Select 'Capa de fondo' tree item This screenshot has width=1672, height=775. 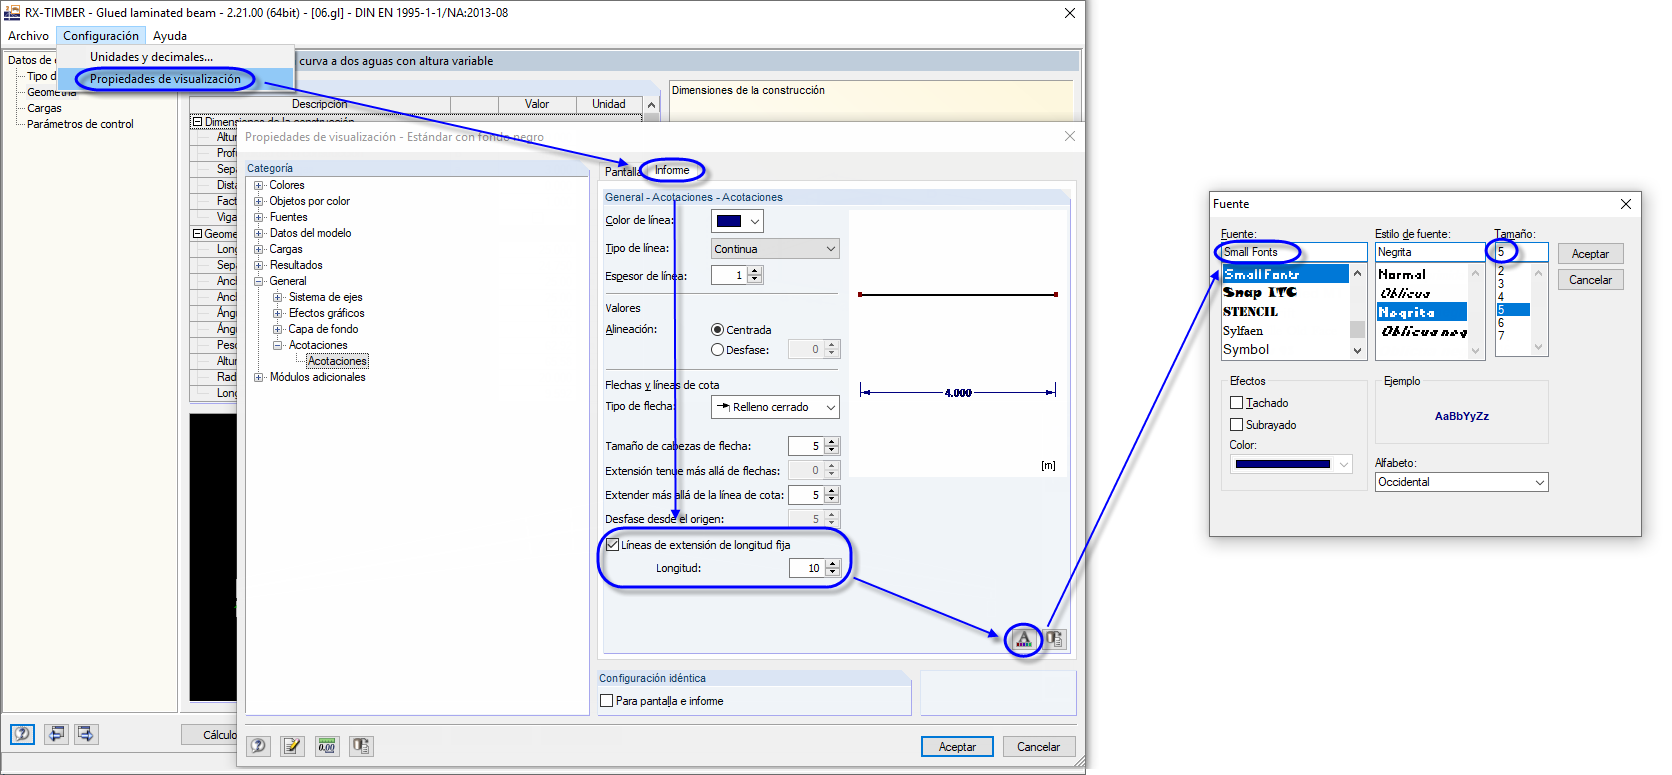[x=323, y=329]
